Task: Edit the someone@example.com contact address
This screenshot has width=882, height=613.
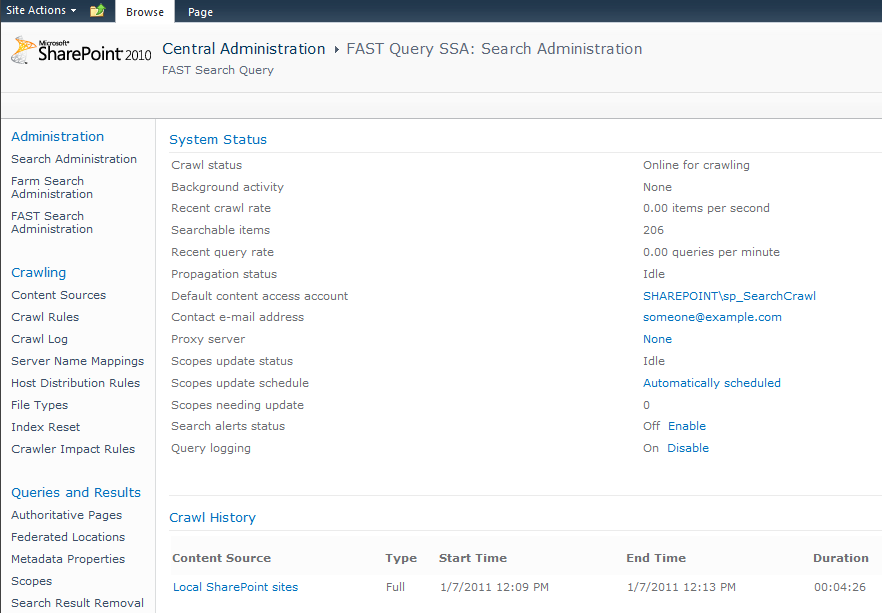Action: click(x=712, y=317)
